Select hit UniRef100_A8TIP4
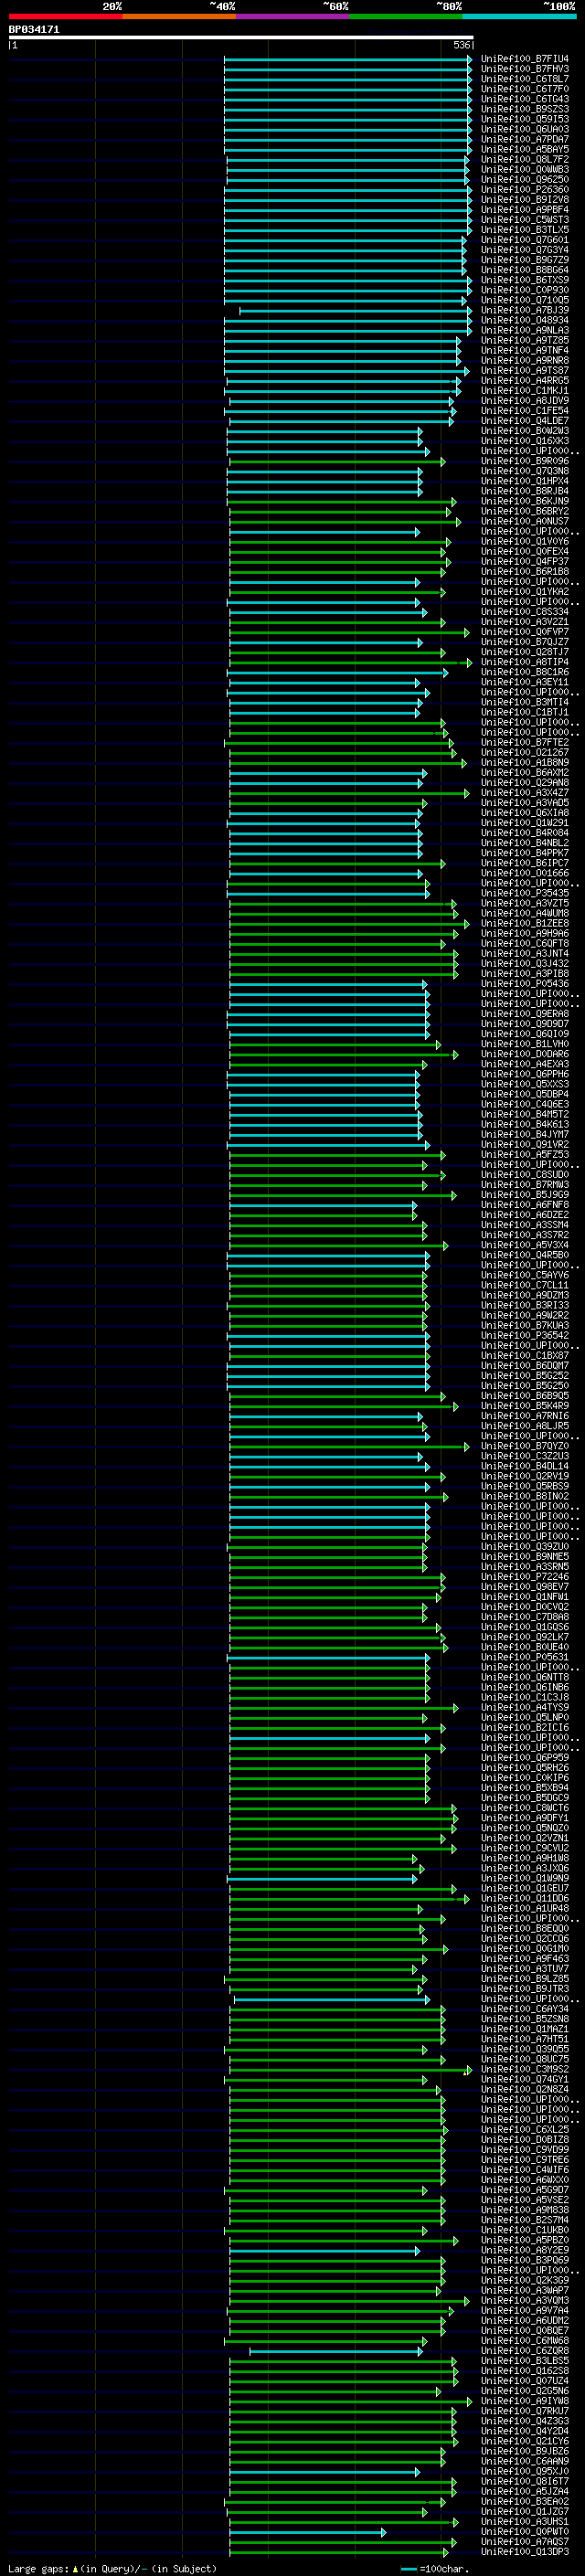This screenshot has height=2576, width=585. click(525, 662)
